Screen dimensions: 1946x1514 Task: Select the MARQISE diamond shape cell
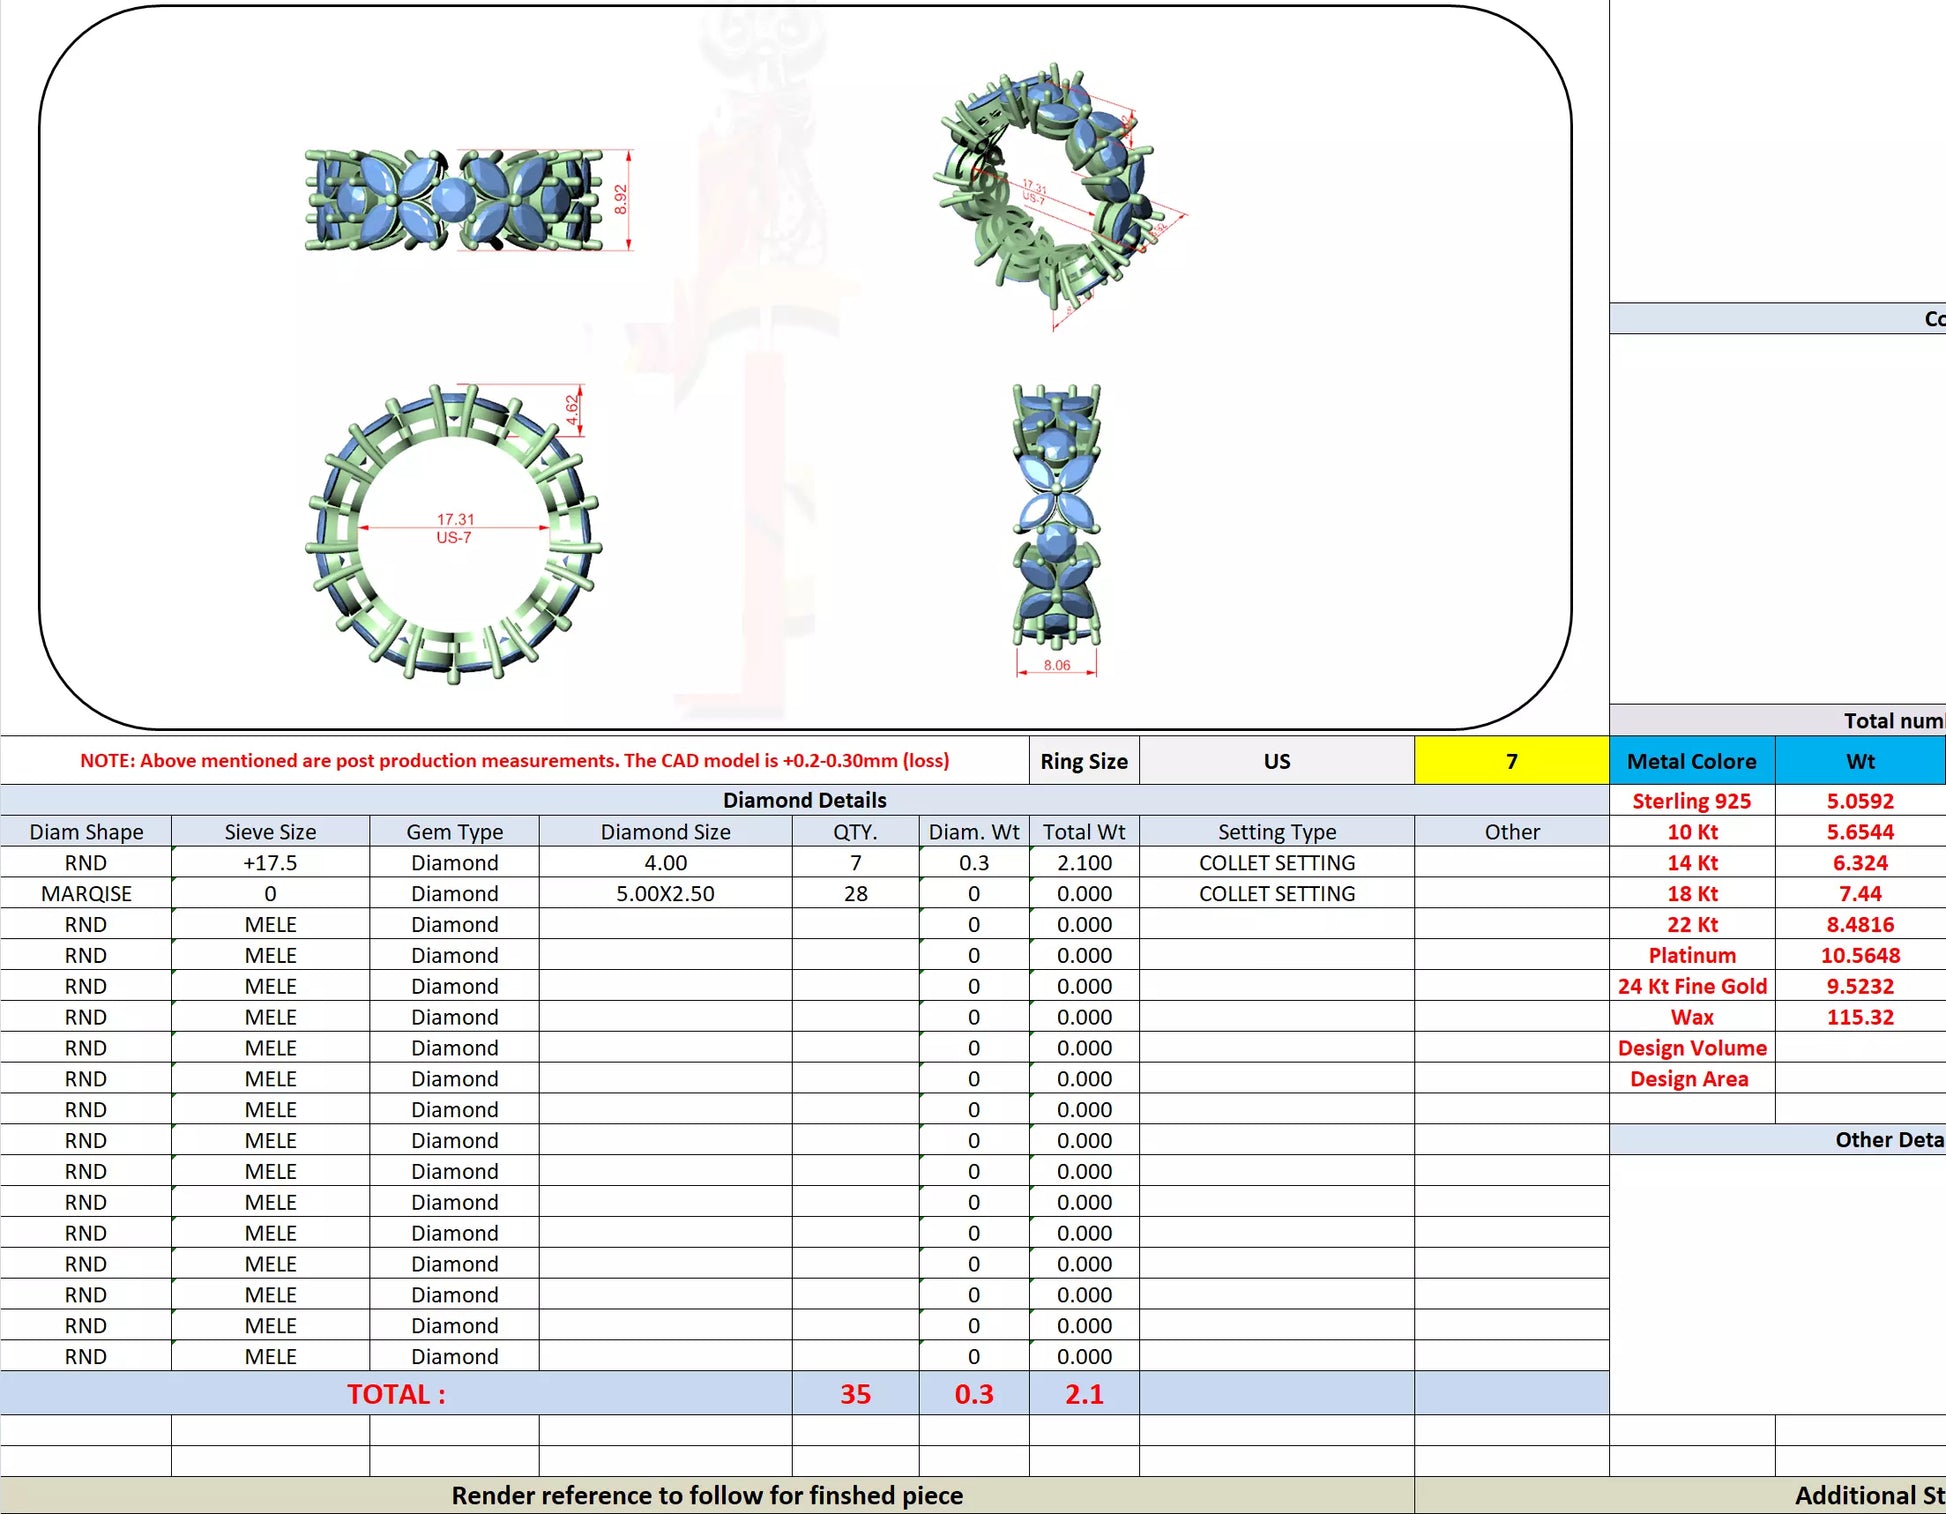pyautogui.click(x=86, y=893)
